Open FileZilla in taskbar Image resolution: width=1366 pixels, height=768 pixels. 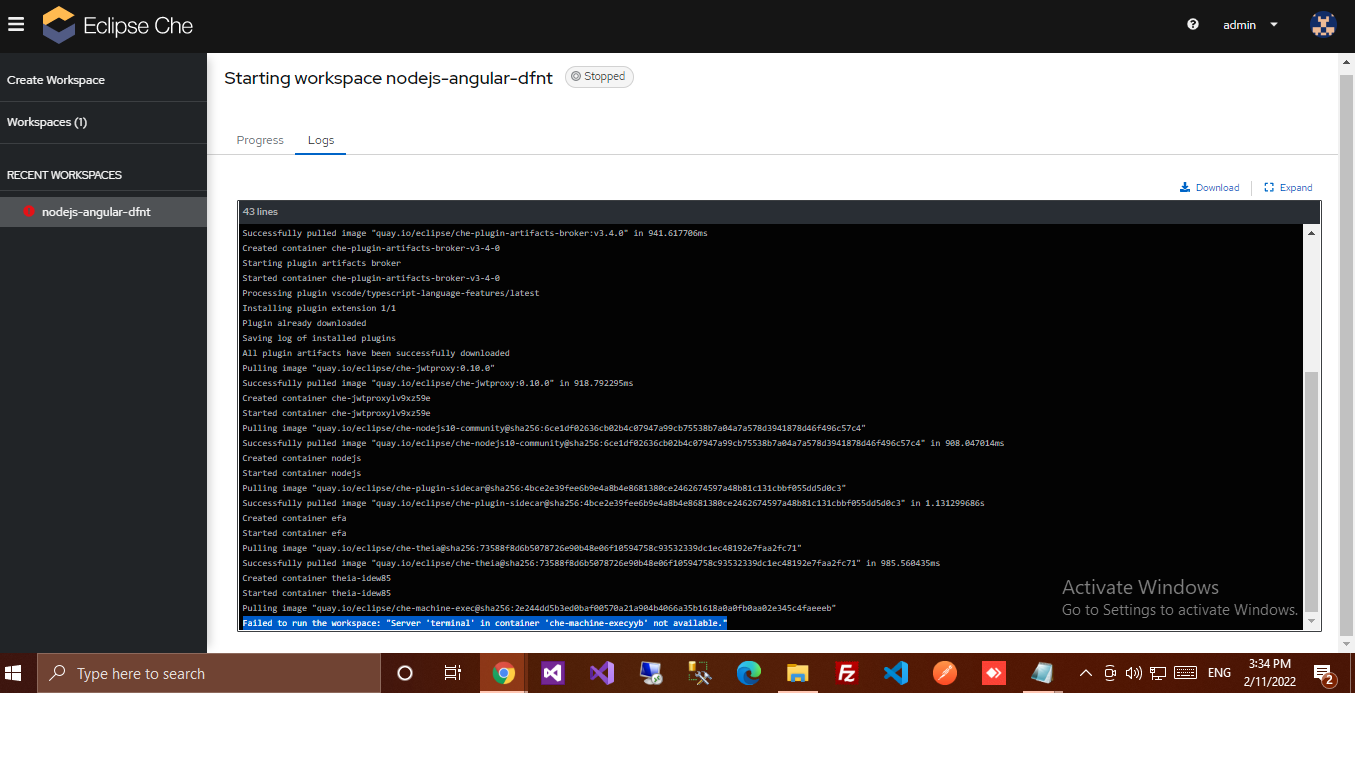[x=847, y=673]
